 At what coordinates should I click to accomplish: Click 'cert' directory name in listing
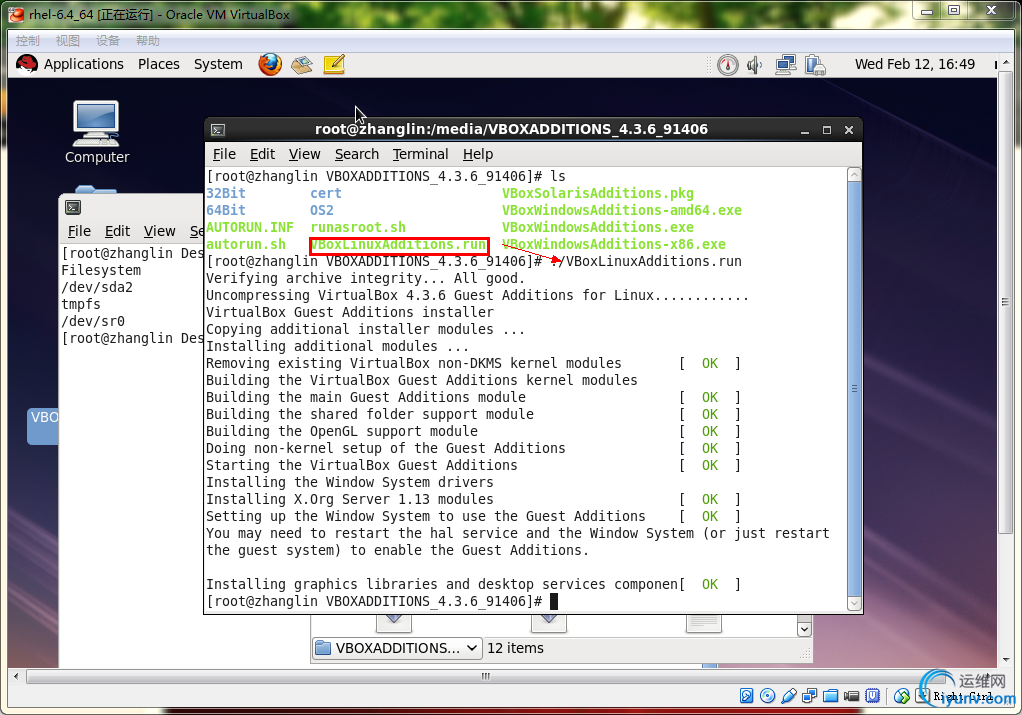point(326,194)
